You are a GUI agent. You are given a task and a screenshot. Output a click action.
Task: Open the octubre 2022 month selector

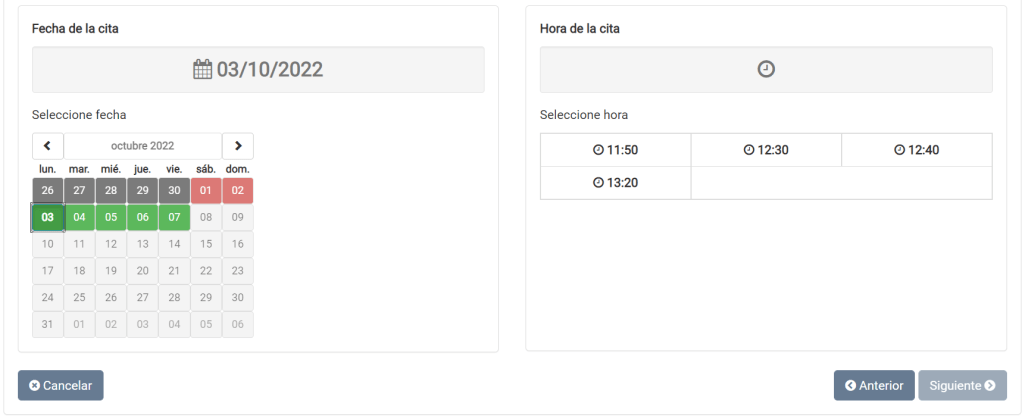[142, 146]
